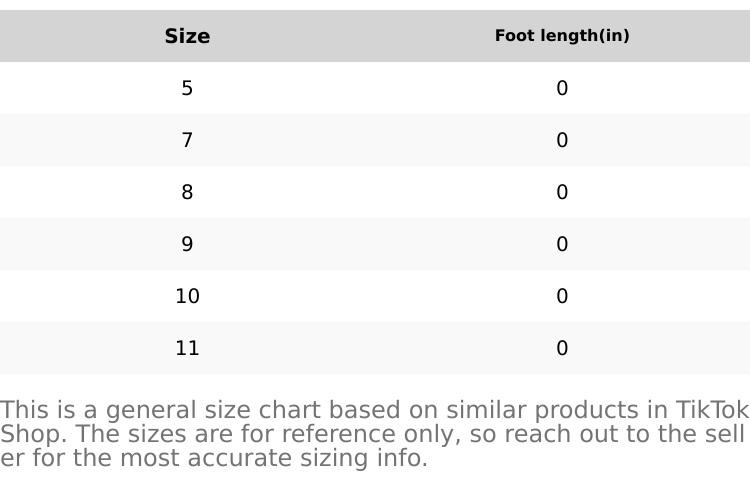Screen dimensions: 750x494
Task: Select the size 7 cell
Action: [187, 140]
